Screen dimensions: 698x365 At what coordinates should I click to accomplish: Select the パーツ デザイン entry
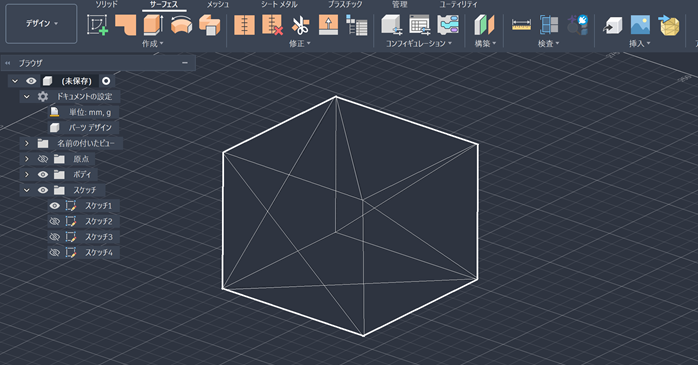click(90, 128)
